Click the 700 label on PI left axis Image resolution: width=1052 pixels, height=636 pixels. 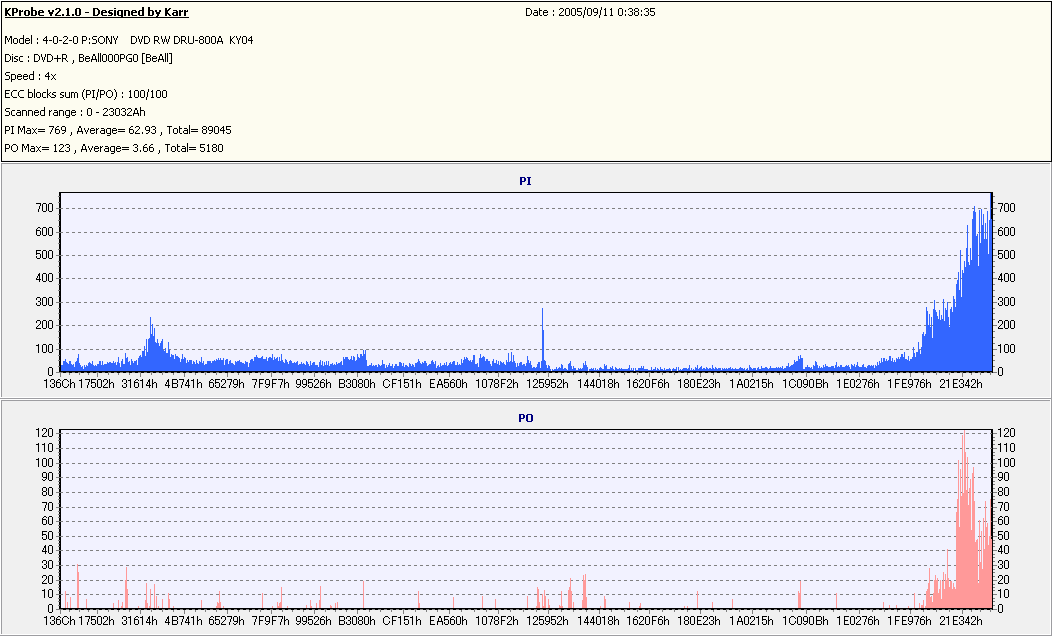(x=45, y=208)
